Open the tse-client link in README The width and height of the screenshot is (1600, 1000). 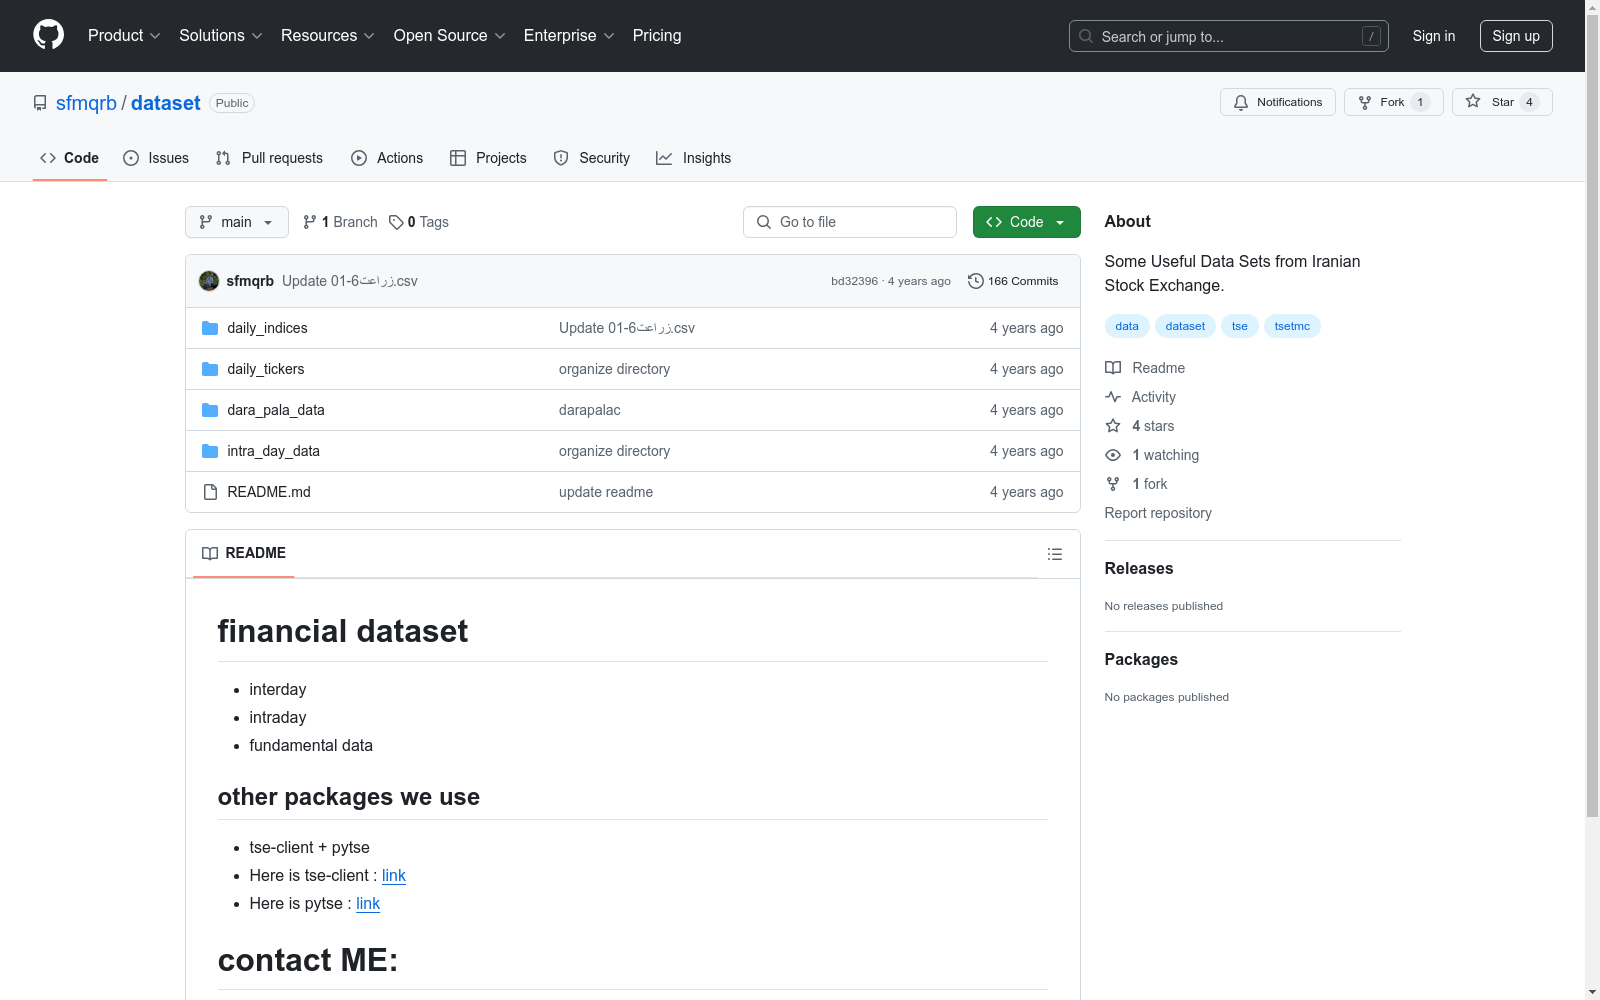point(394,875)
